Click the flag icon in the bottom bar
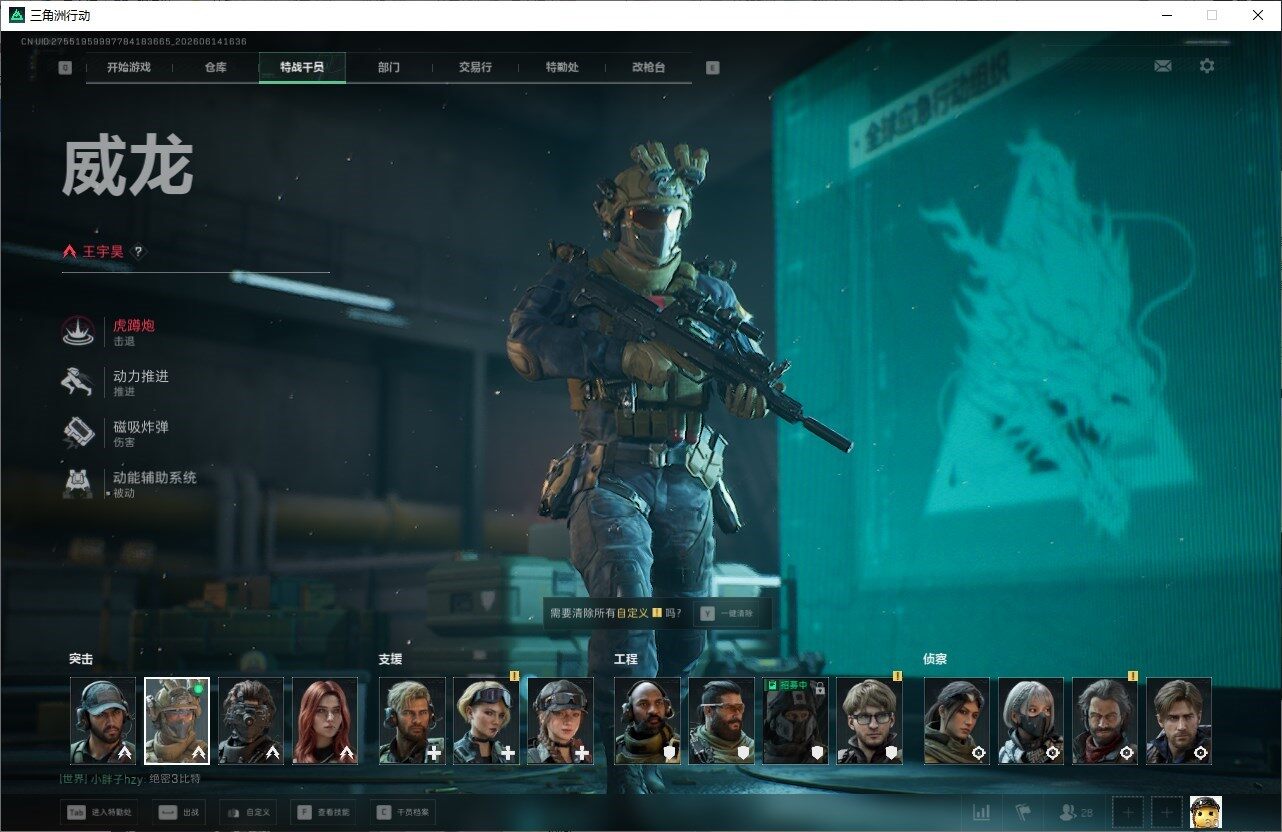Screen dimensions: 1282x832 point(1023,813)
